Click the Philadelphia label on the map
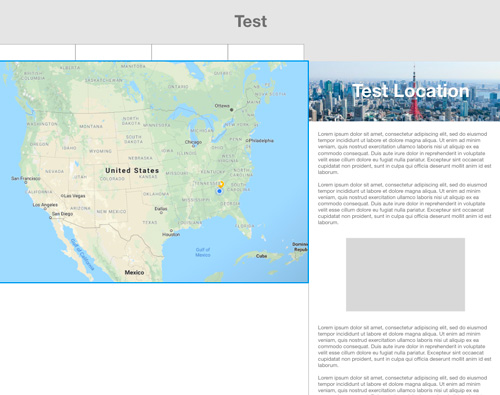This screenshot has width=500, height=395. 260,141
